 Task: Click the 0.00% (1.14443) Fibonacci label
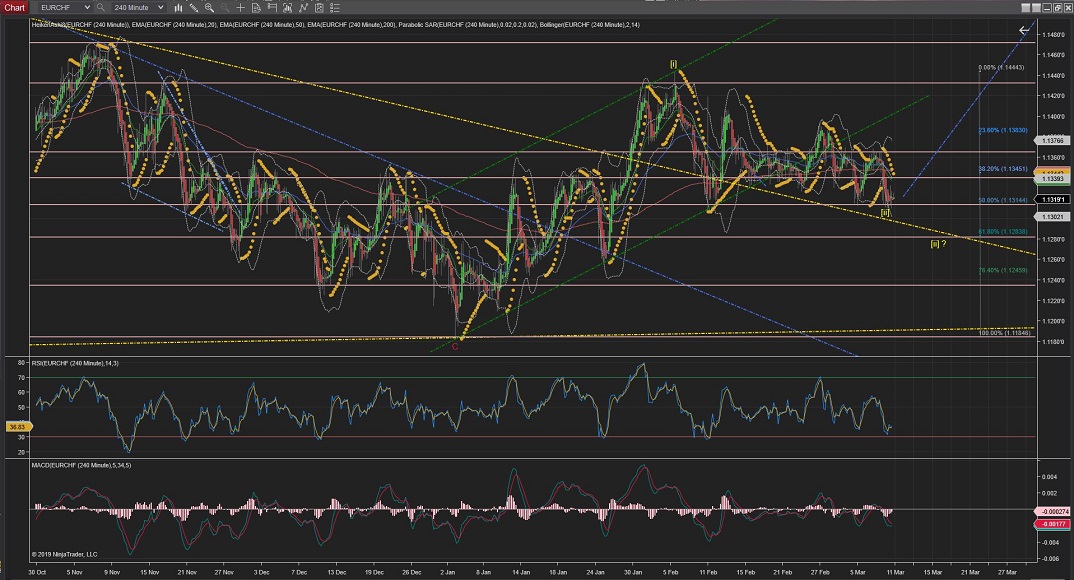[x=1001, y=67]
